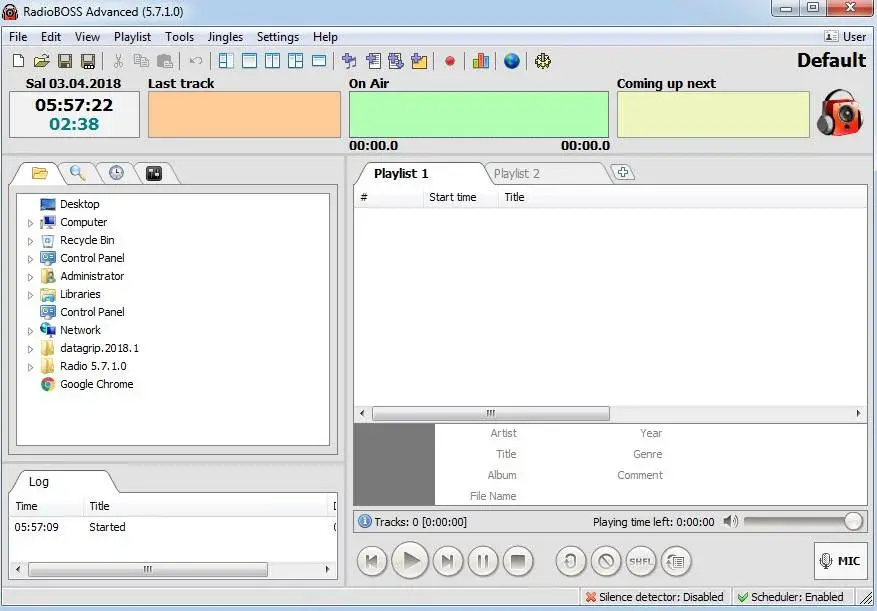877x611 pixels.
Task: Expand the Libraries tree node
Action: [31, 294]
